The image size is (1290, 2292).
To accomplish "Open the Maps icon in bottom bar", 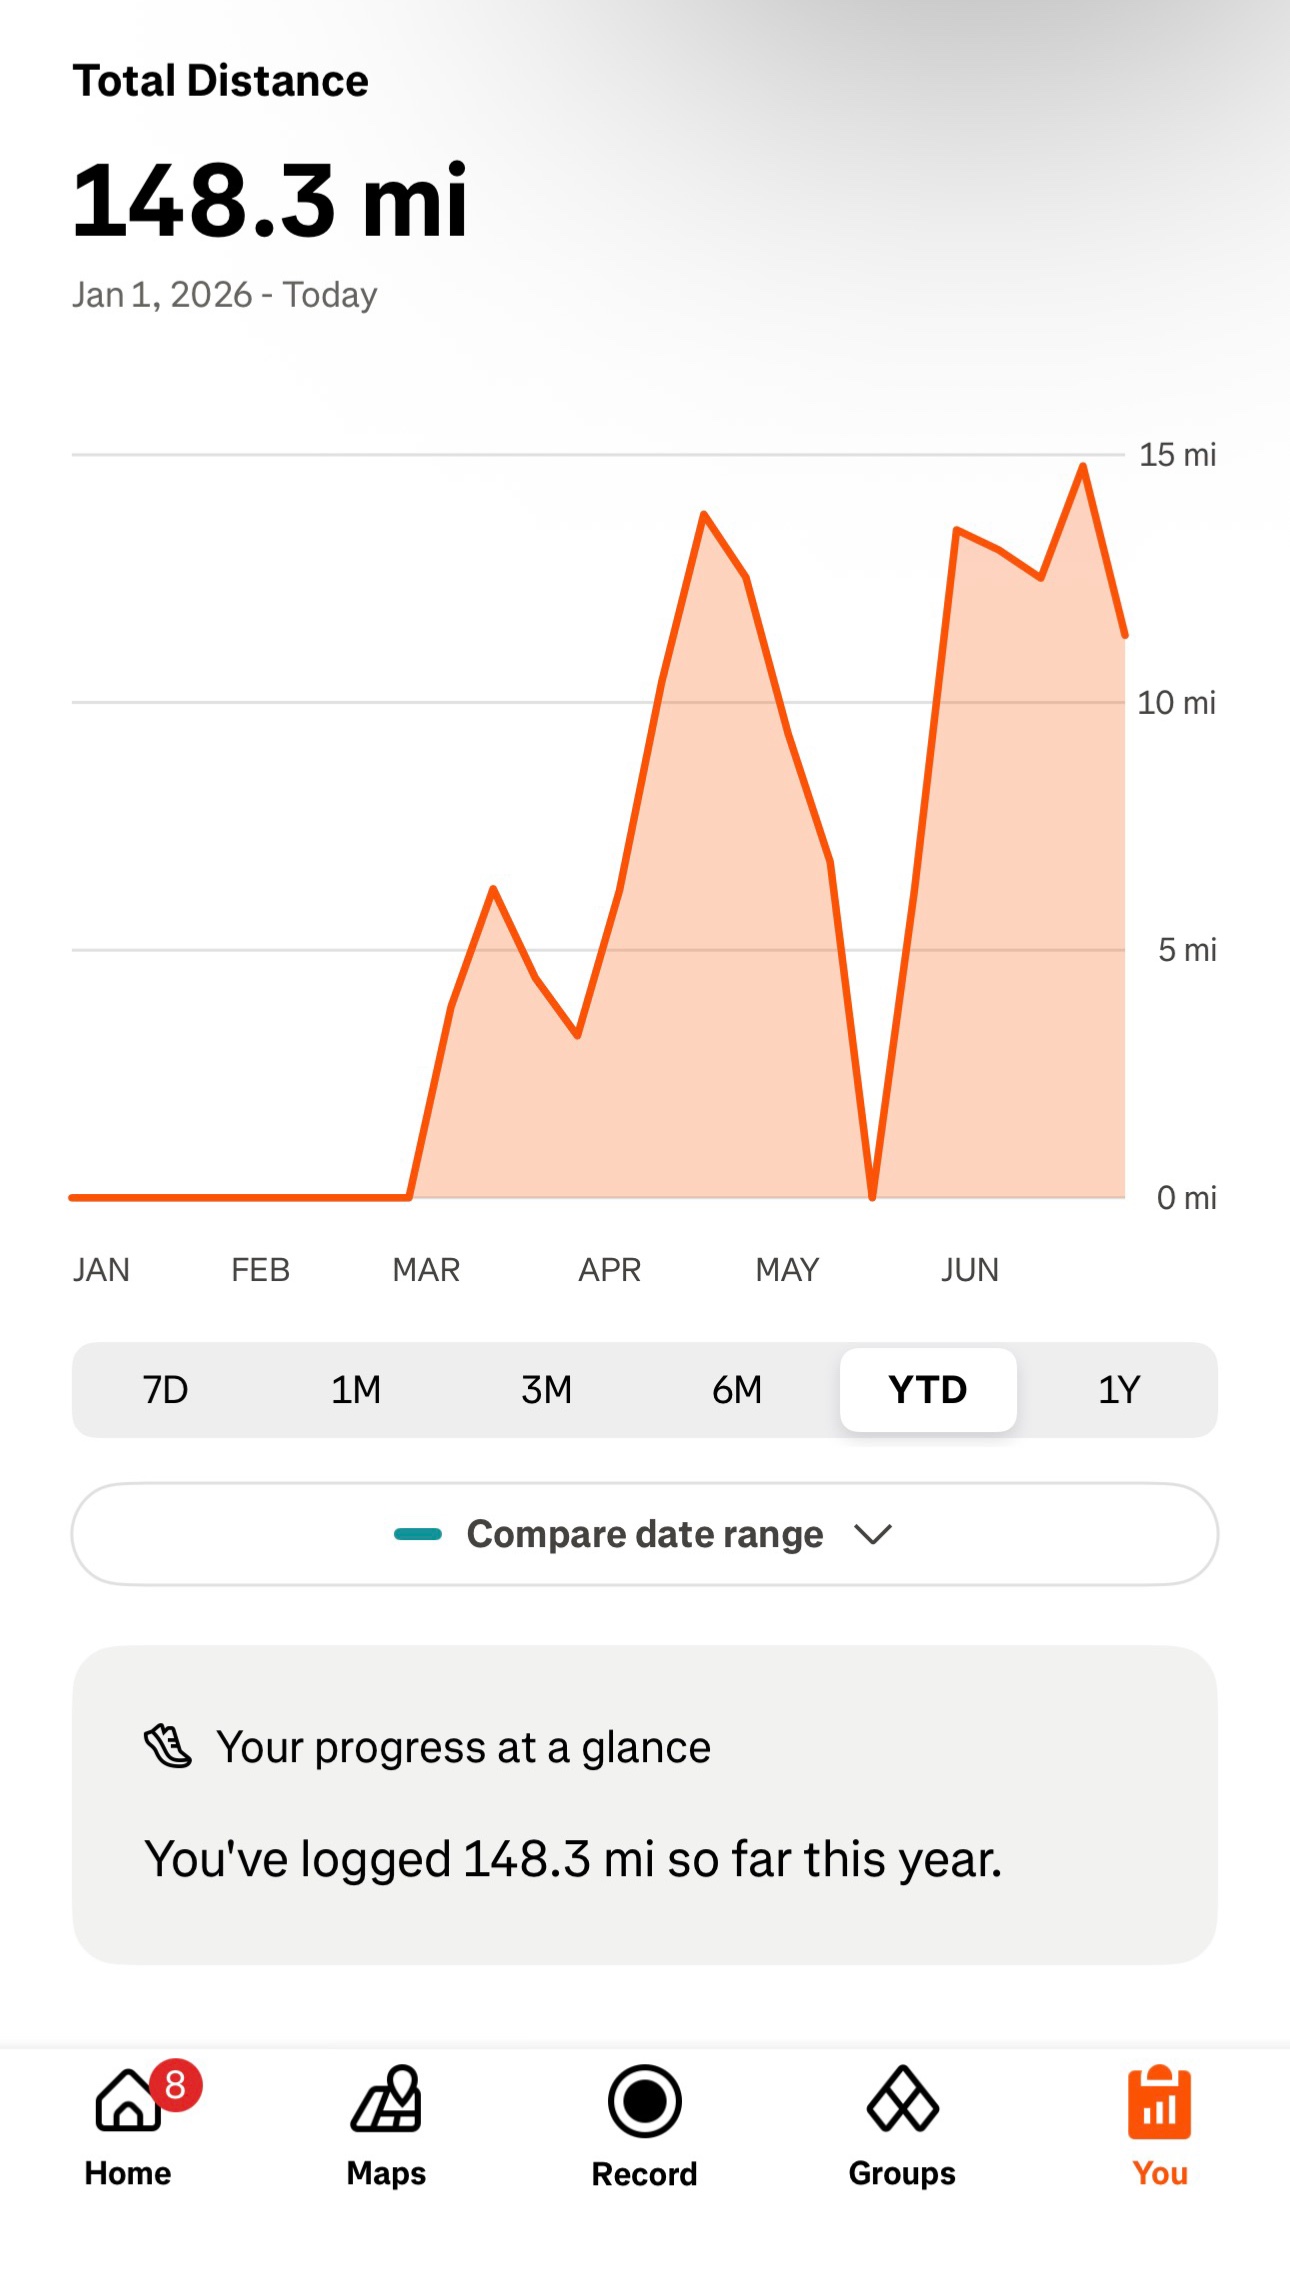I will (386, 2099).
